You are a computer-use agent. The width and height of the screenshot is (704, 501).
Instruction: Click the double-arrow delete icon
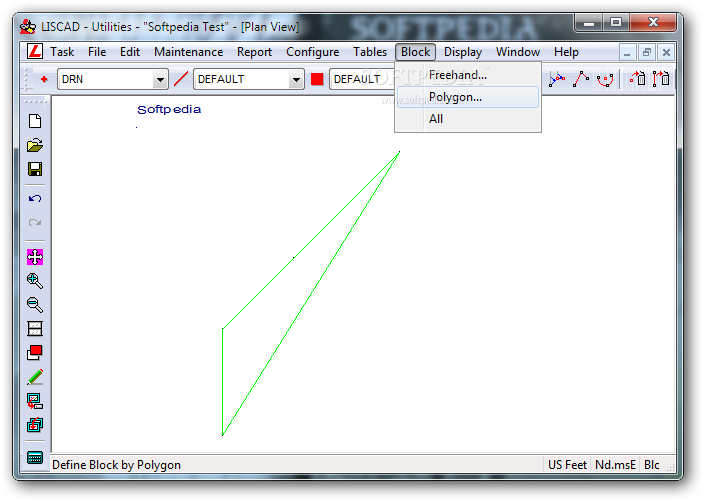(661, 79)
